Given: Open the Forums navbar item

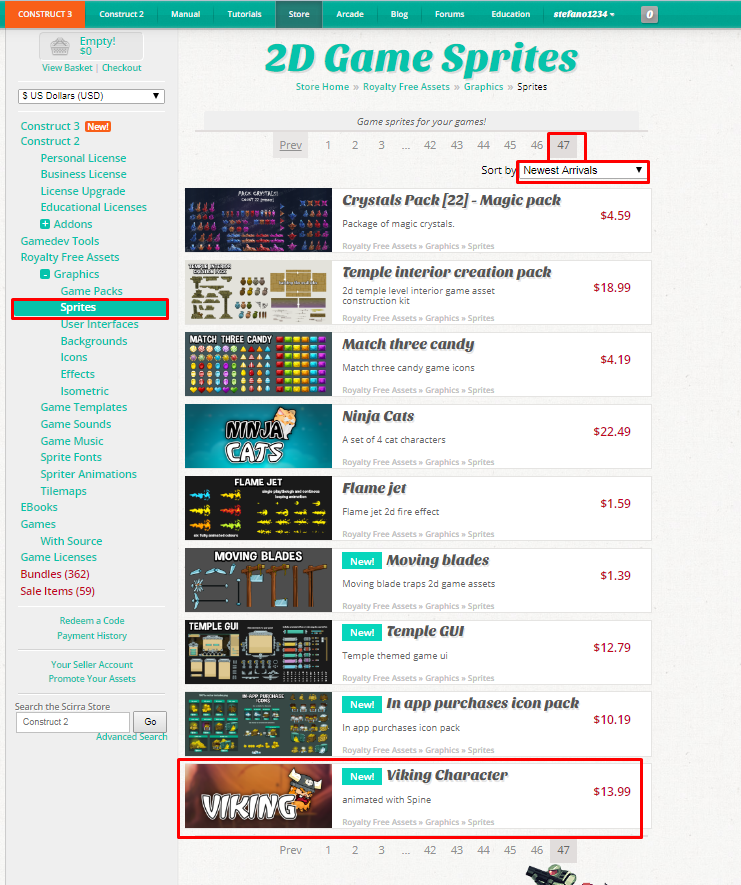Looking at the screenshot, I should [449, 14].
